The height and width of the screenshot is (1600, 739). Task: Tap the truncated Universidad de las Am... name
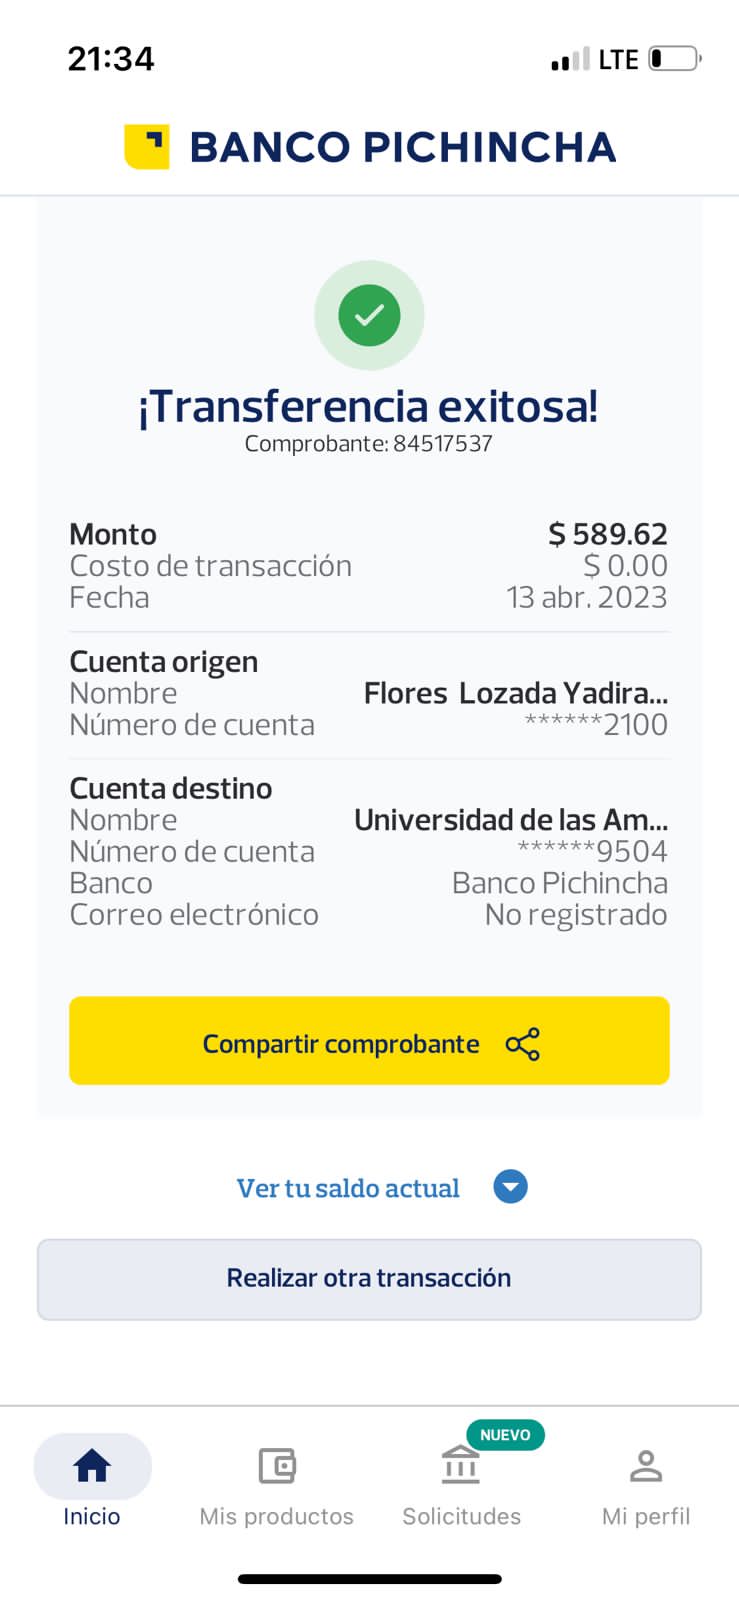click(510, 820)
